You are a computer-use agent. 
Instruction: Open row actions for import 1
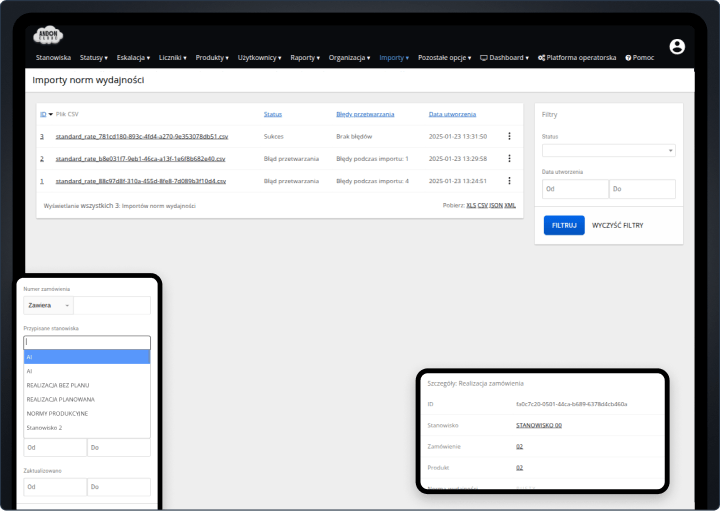[x=509, y=181]
